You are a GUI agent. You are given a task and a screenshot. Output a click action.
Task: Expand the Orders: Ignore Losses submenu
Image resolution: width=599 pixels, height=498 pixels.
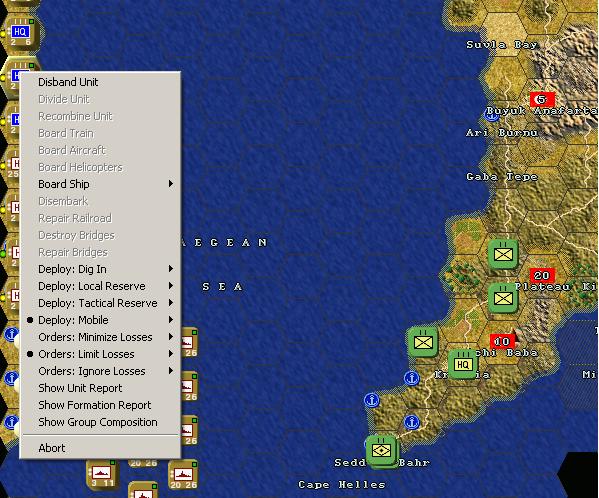99,371
